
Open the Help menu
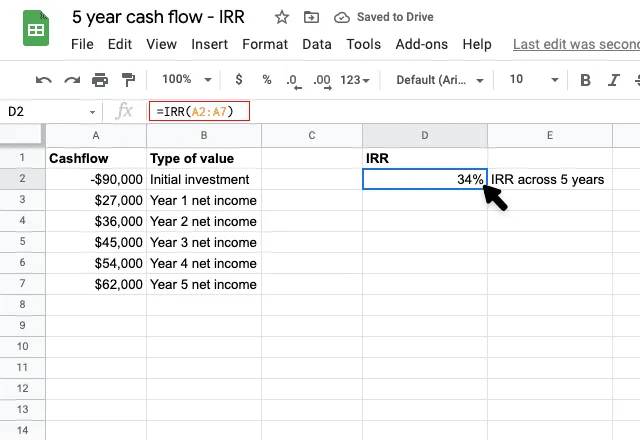[477, 44]
